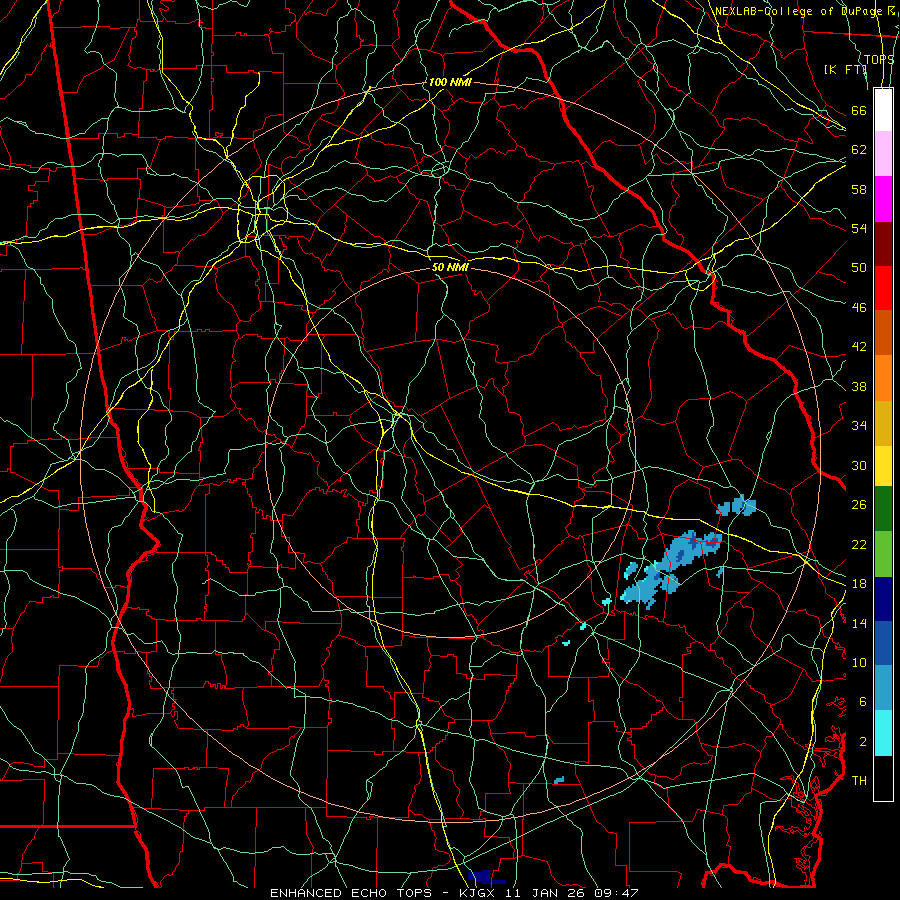The width and height of the screenshot is (900, 900).
Task: Click the dark green 26 kft swatch
Action: point(883,509)
